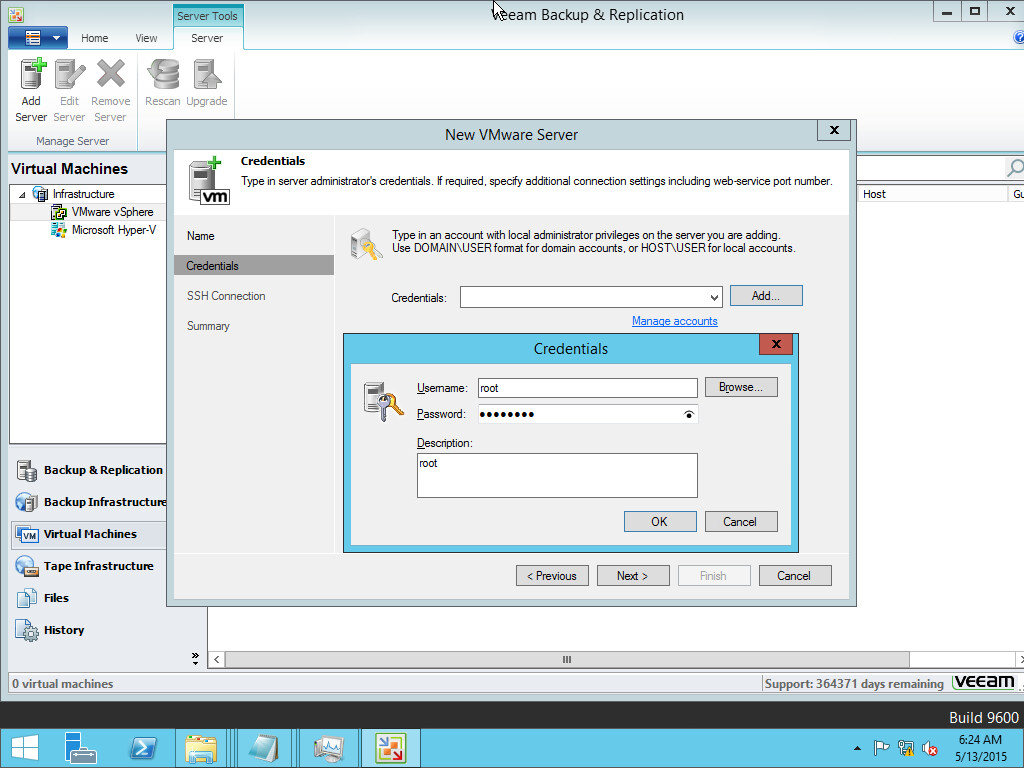Toggle password visibility eye icon
Viewport: 1024px width, 768px height.
pyautogui.click(x=688, y=414)
